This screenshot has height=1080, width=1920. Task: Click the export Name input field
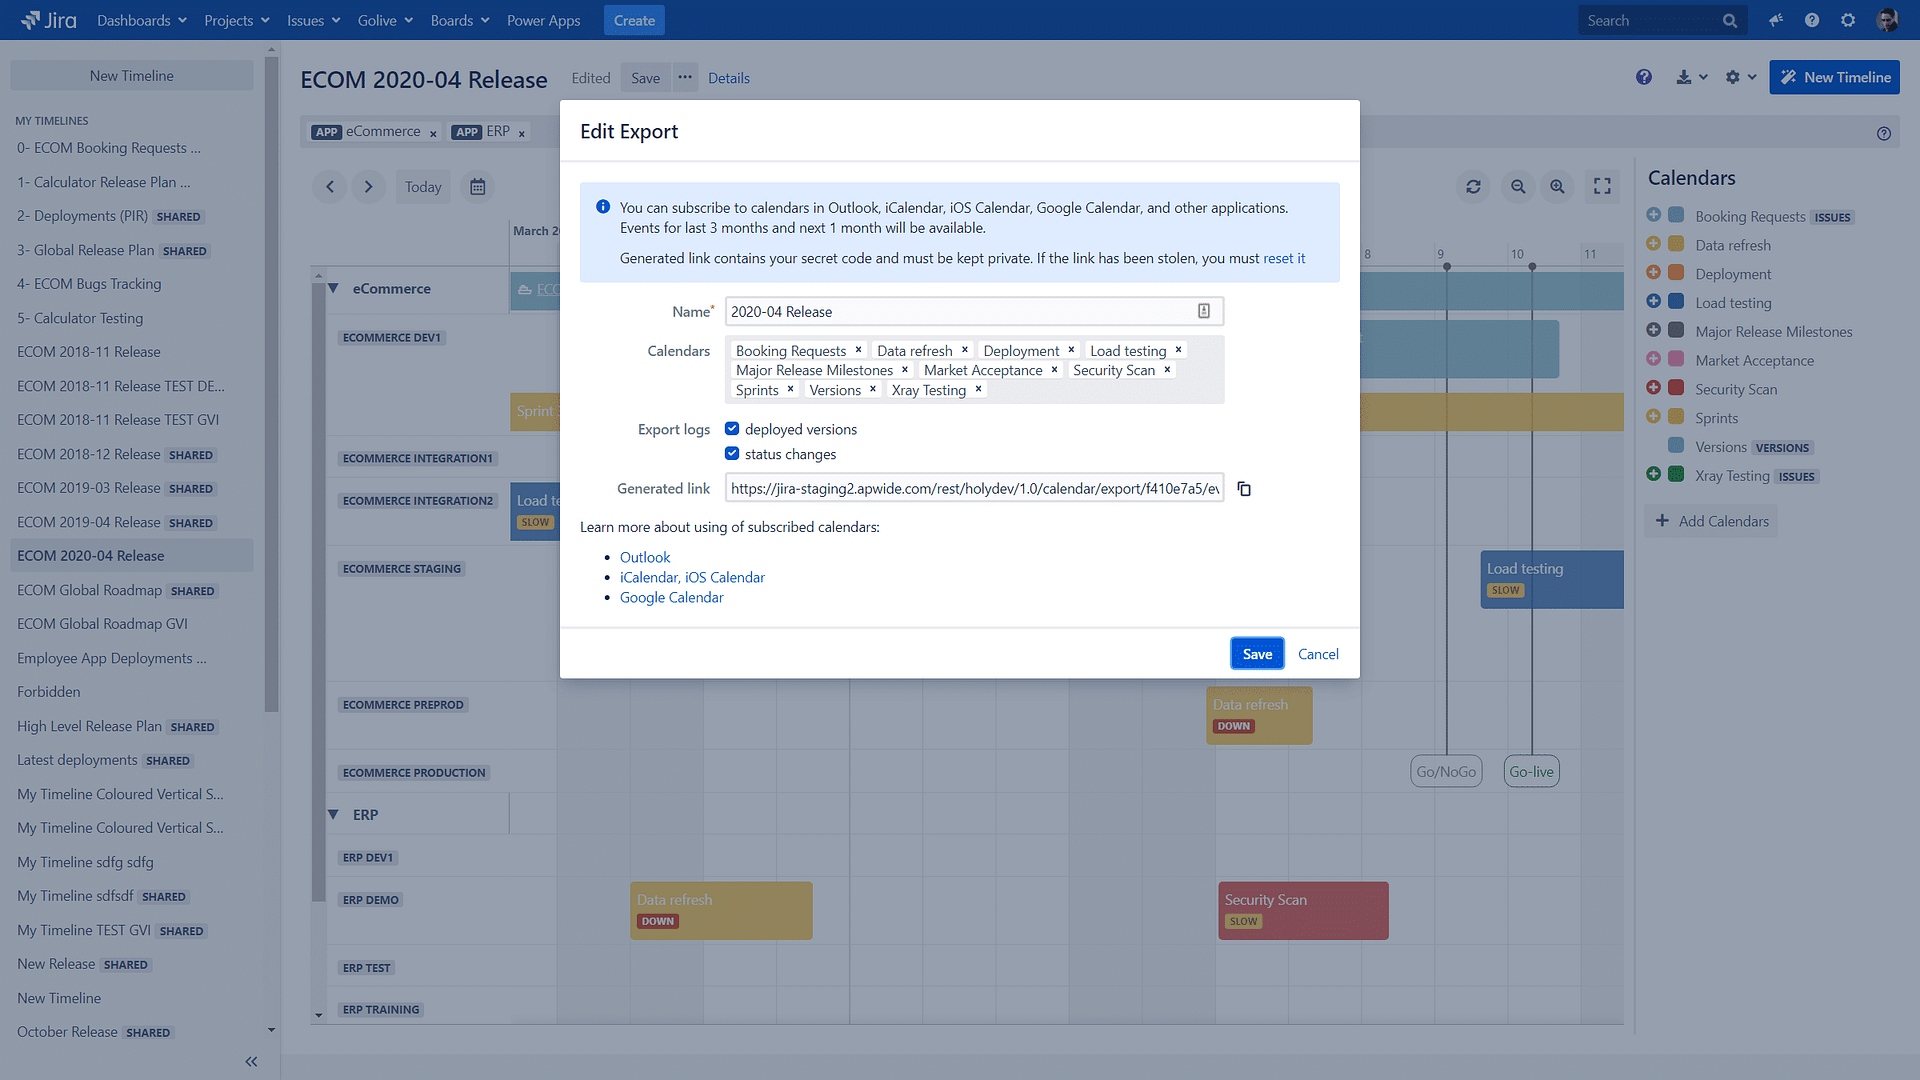click(x=950, y=311)
